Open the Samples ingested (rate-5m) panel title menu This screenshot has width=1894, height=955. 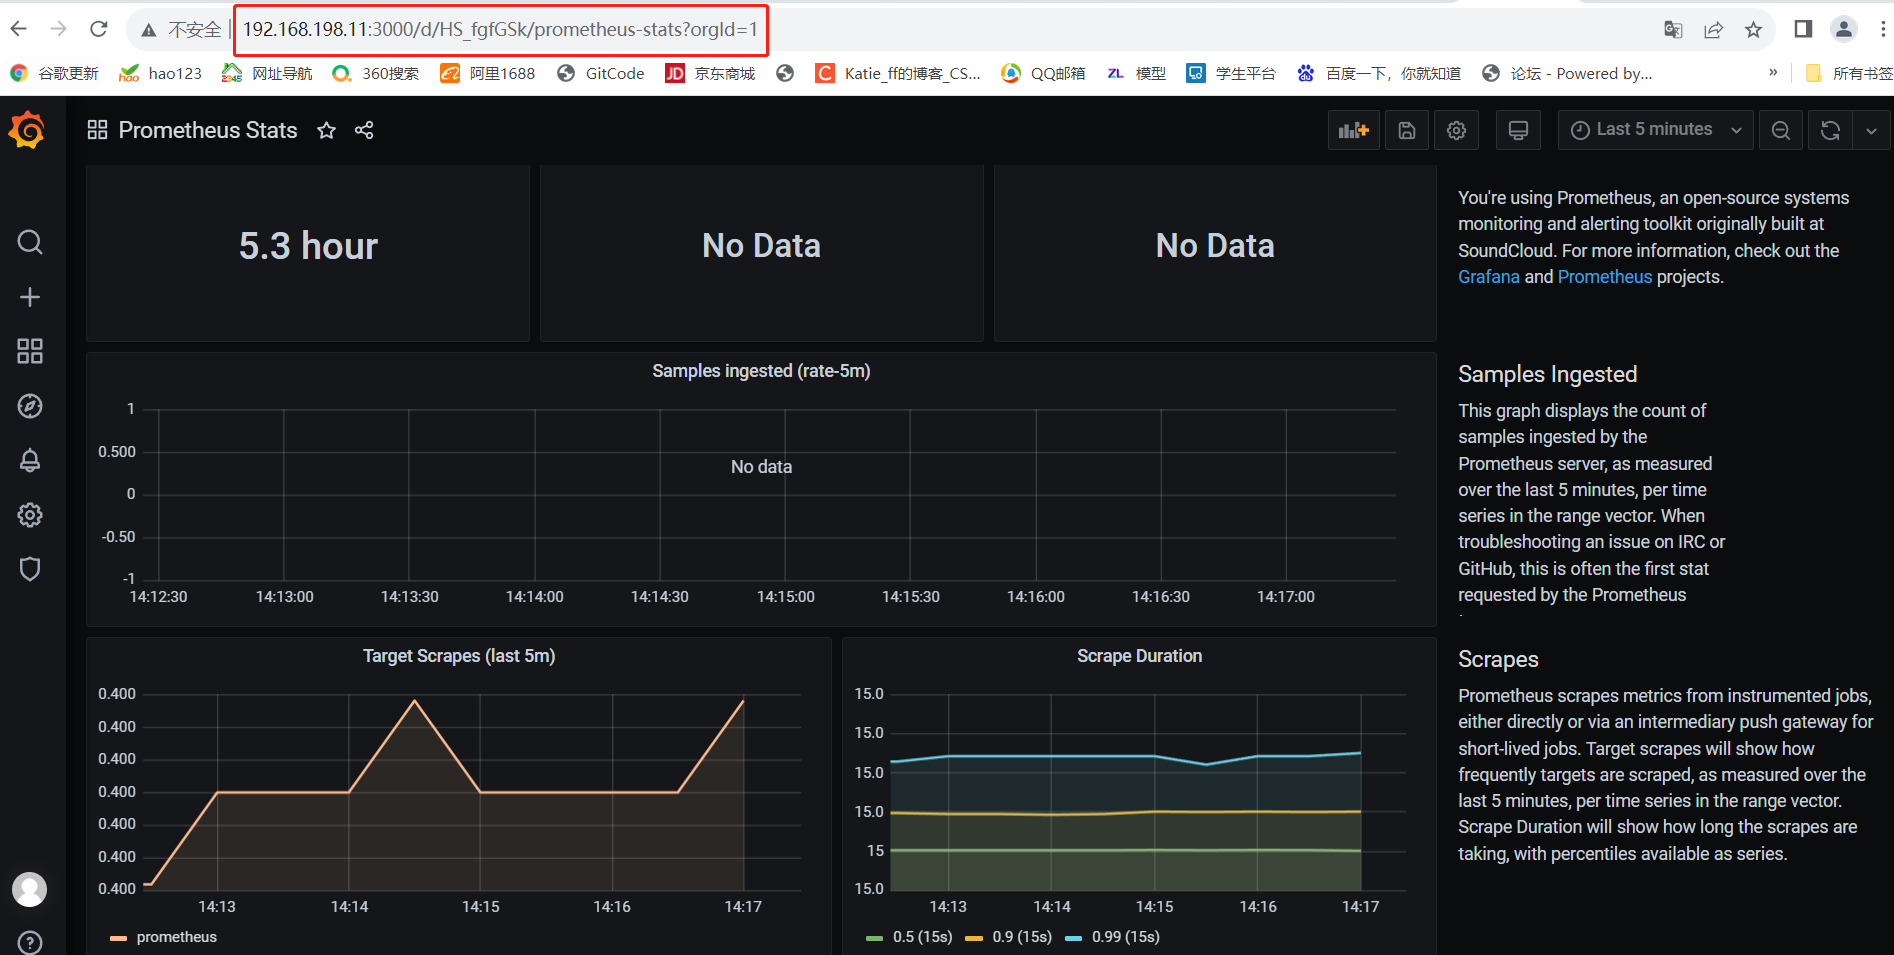(x=761, y=371)
